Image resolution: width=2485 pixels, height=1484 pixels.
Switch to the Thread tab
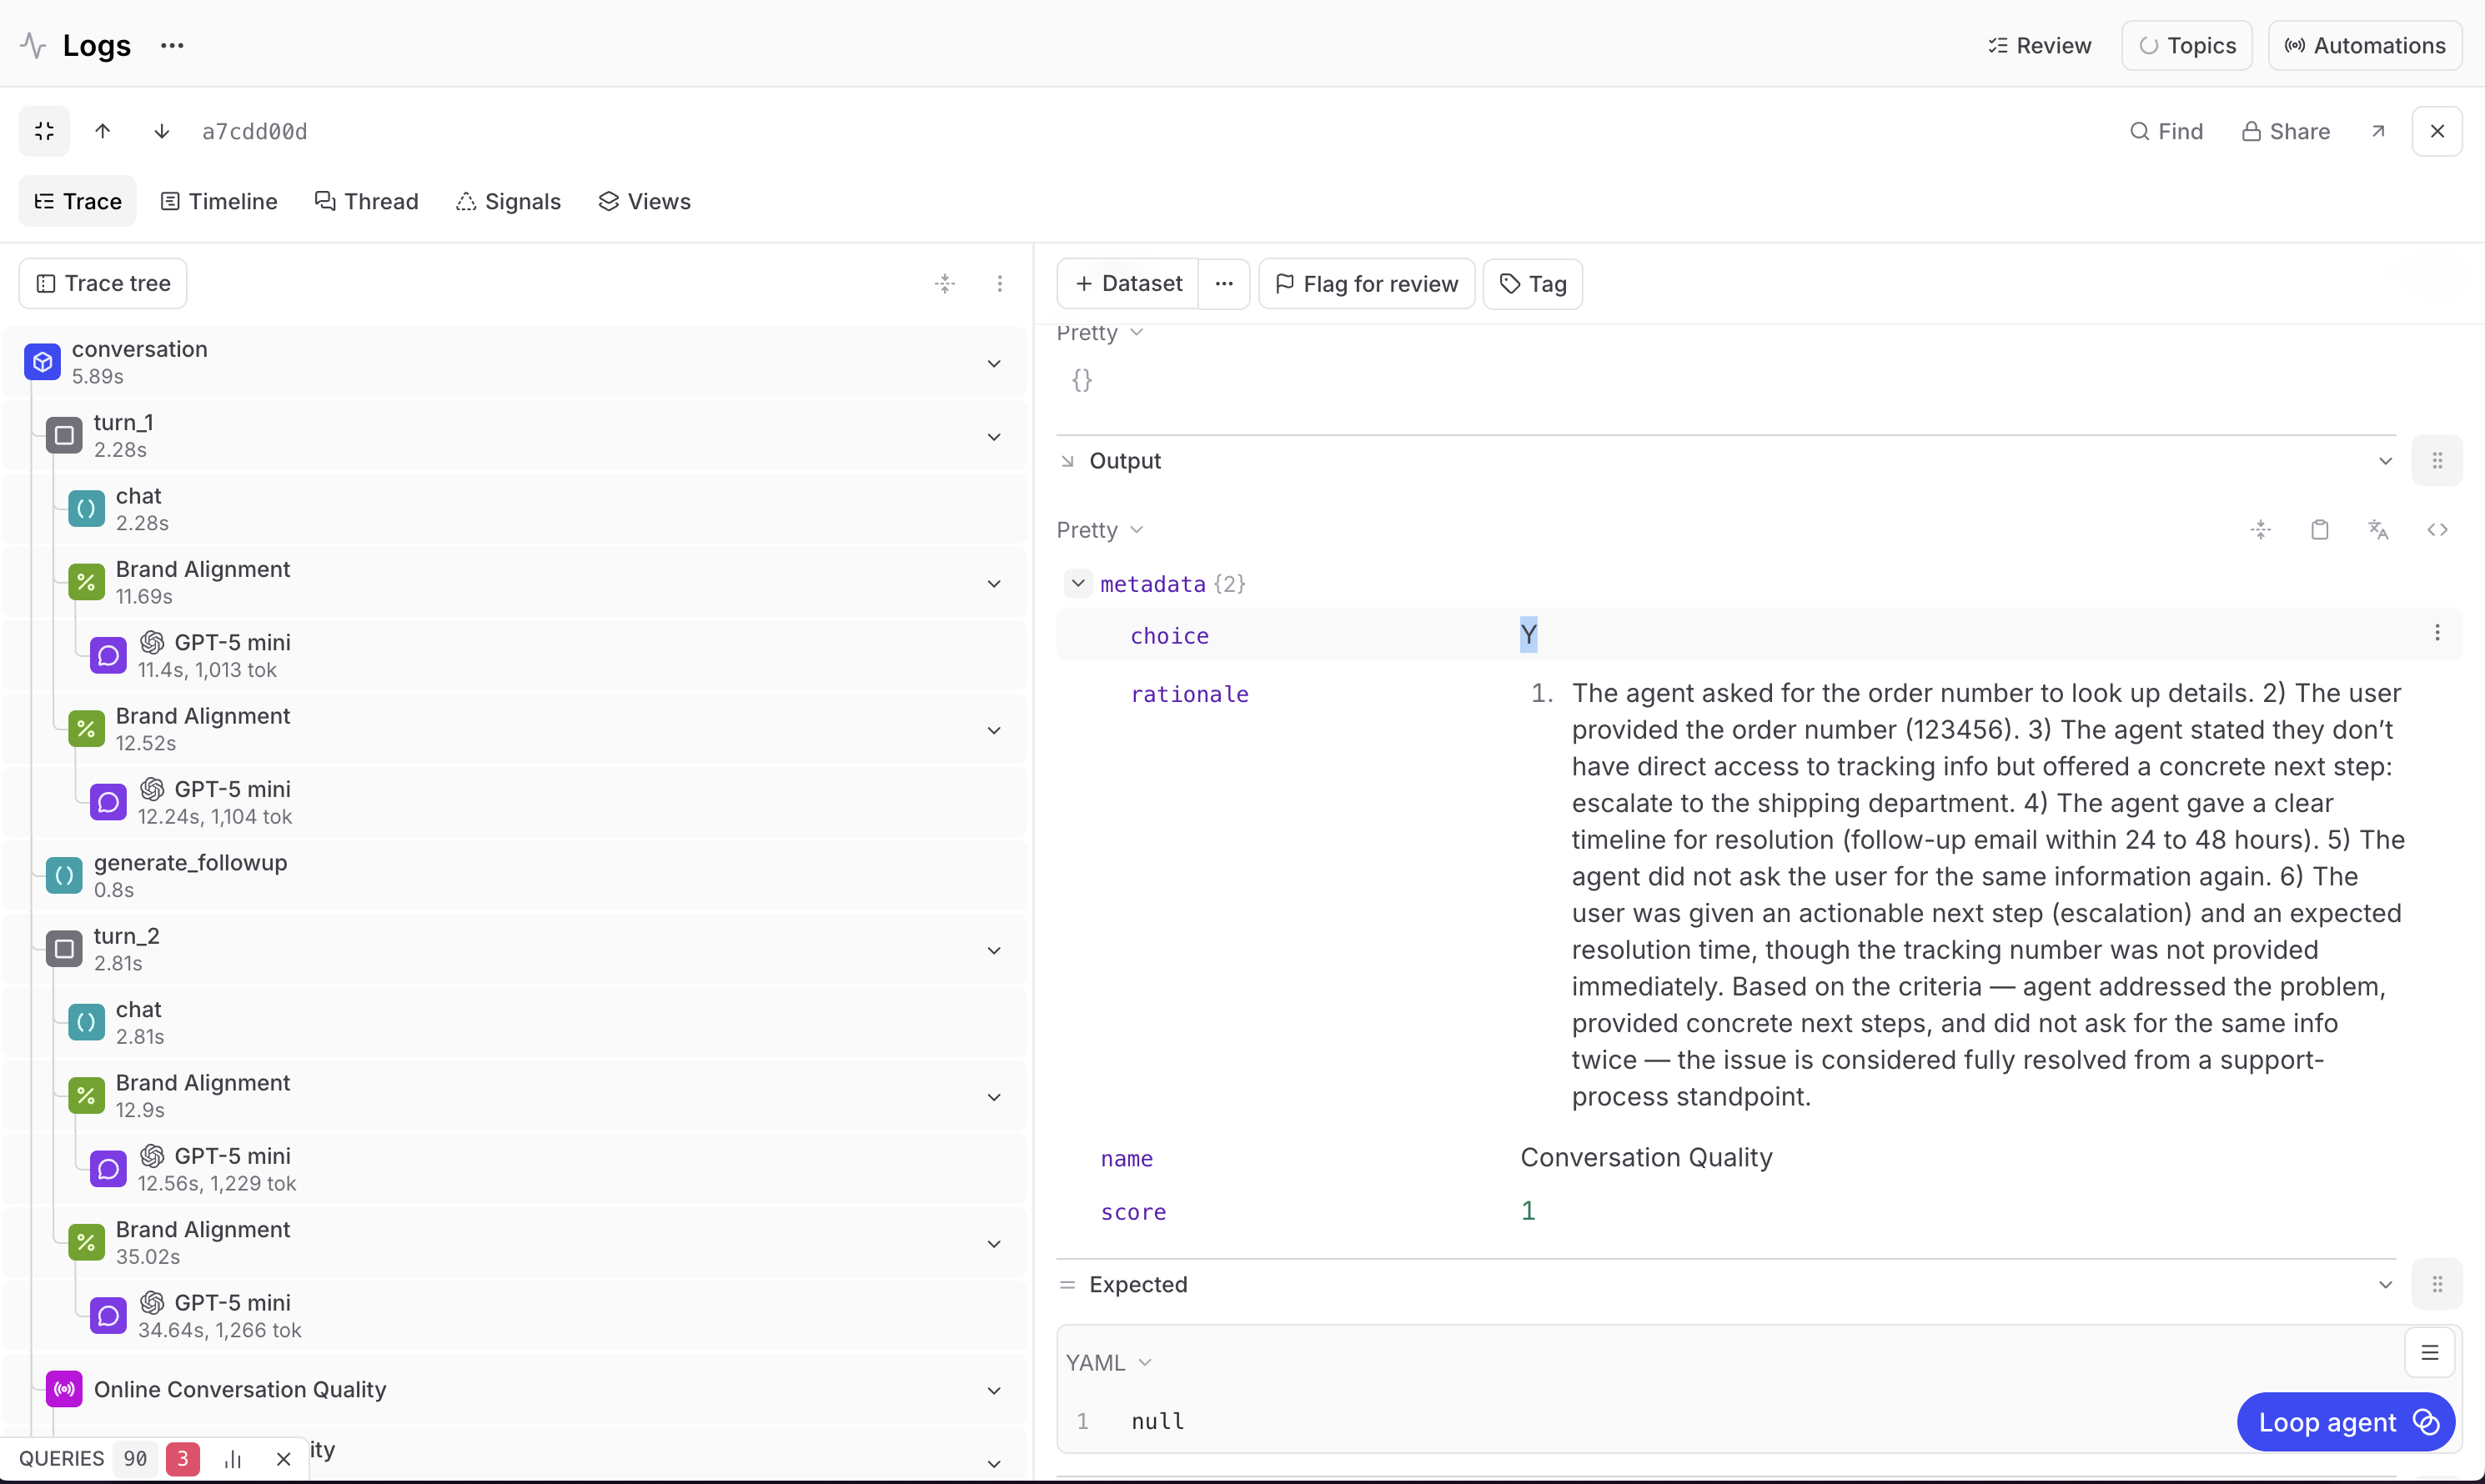pyautogui.click(x=366, y=201)
